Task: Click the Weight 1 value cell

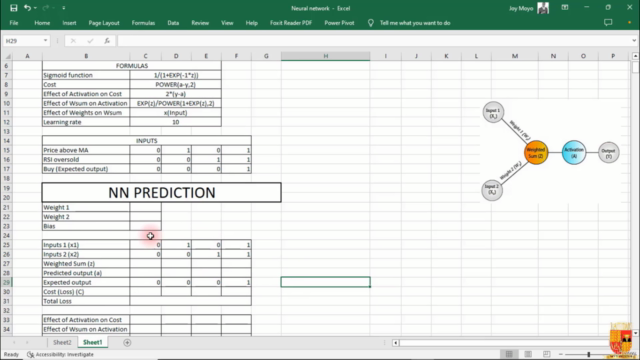Action: coord(145,207)
